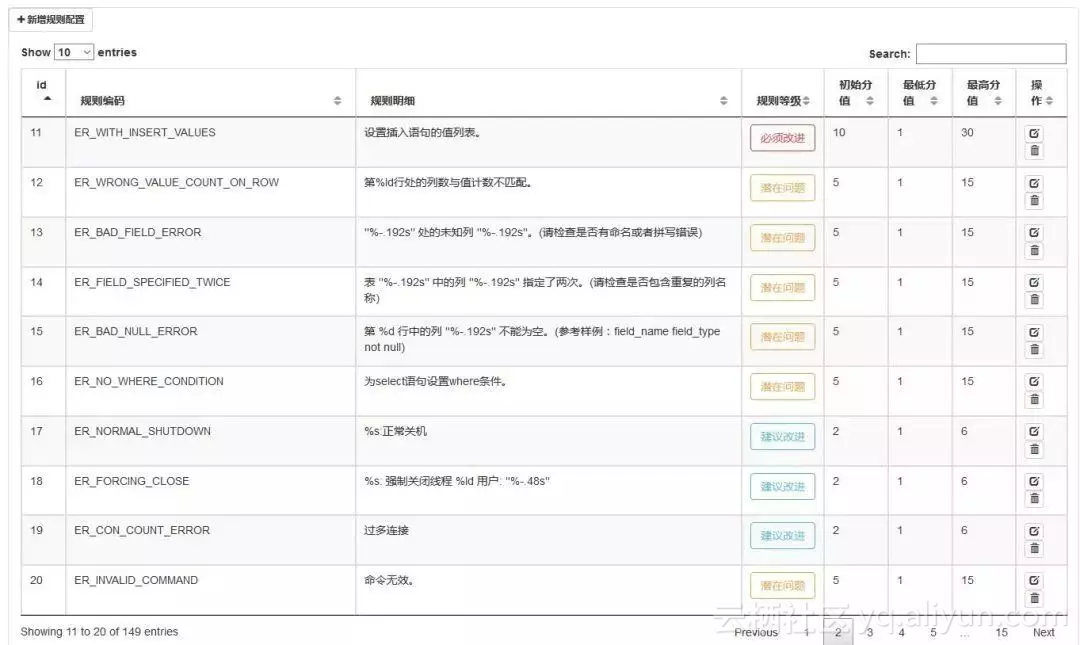Click 潜在问题 badge for ER_WRONG_VALUE_COUNT_ON_ROW
The image size is (1080, 645).
[x=782, y=188]
